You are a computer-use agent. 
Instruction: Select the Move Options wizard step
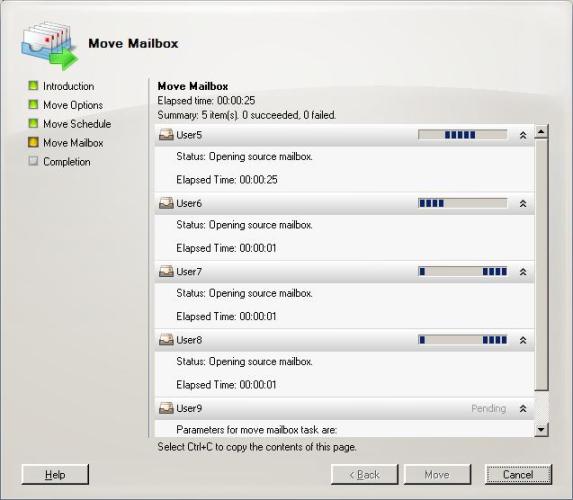point(73,105)
